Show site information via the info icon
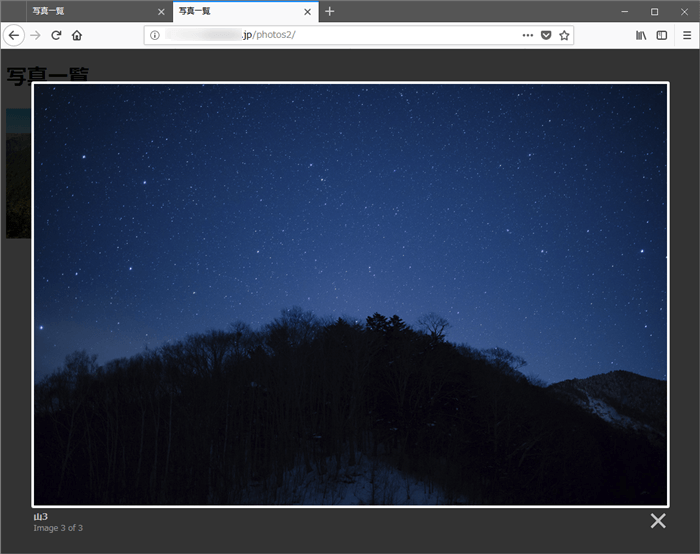700x554 pixels. (155, 35)
